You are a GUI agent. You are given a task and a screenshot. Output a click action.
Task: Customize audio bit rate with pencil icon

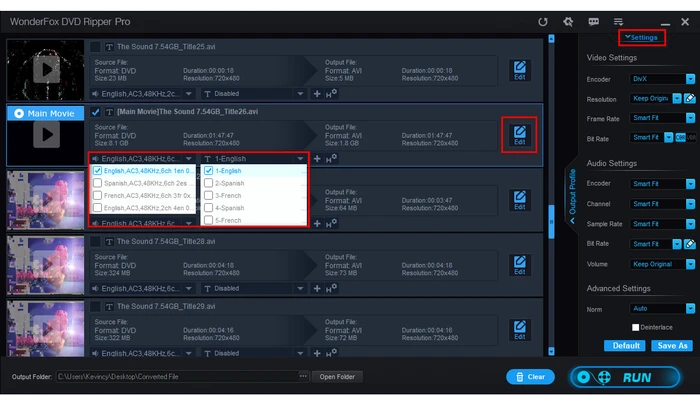[x=690, y=244]
